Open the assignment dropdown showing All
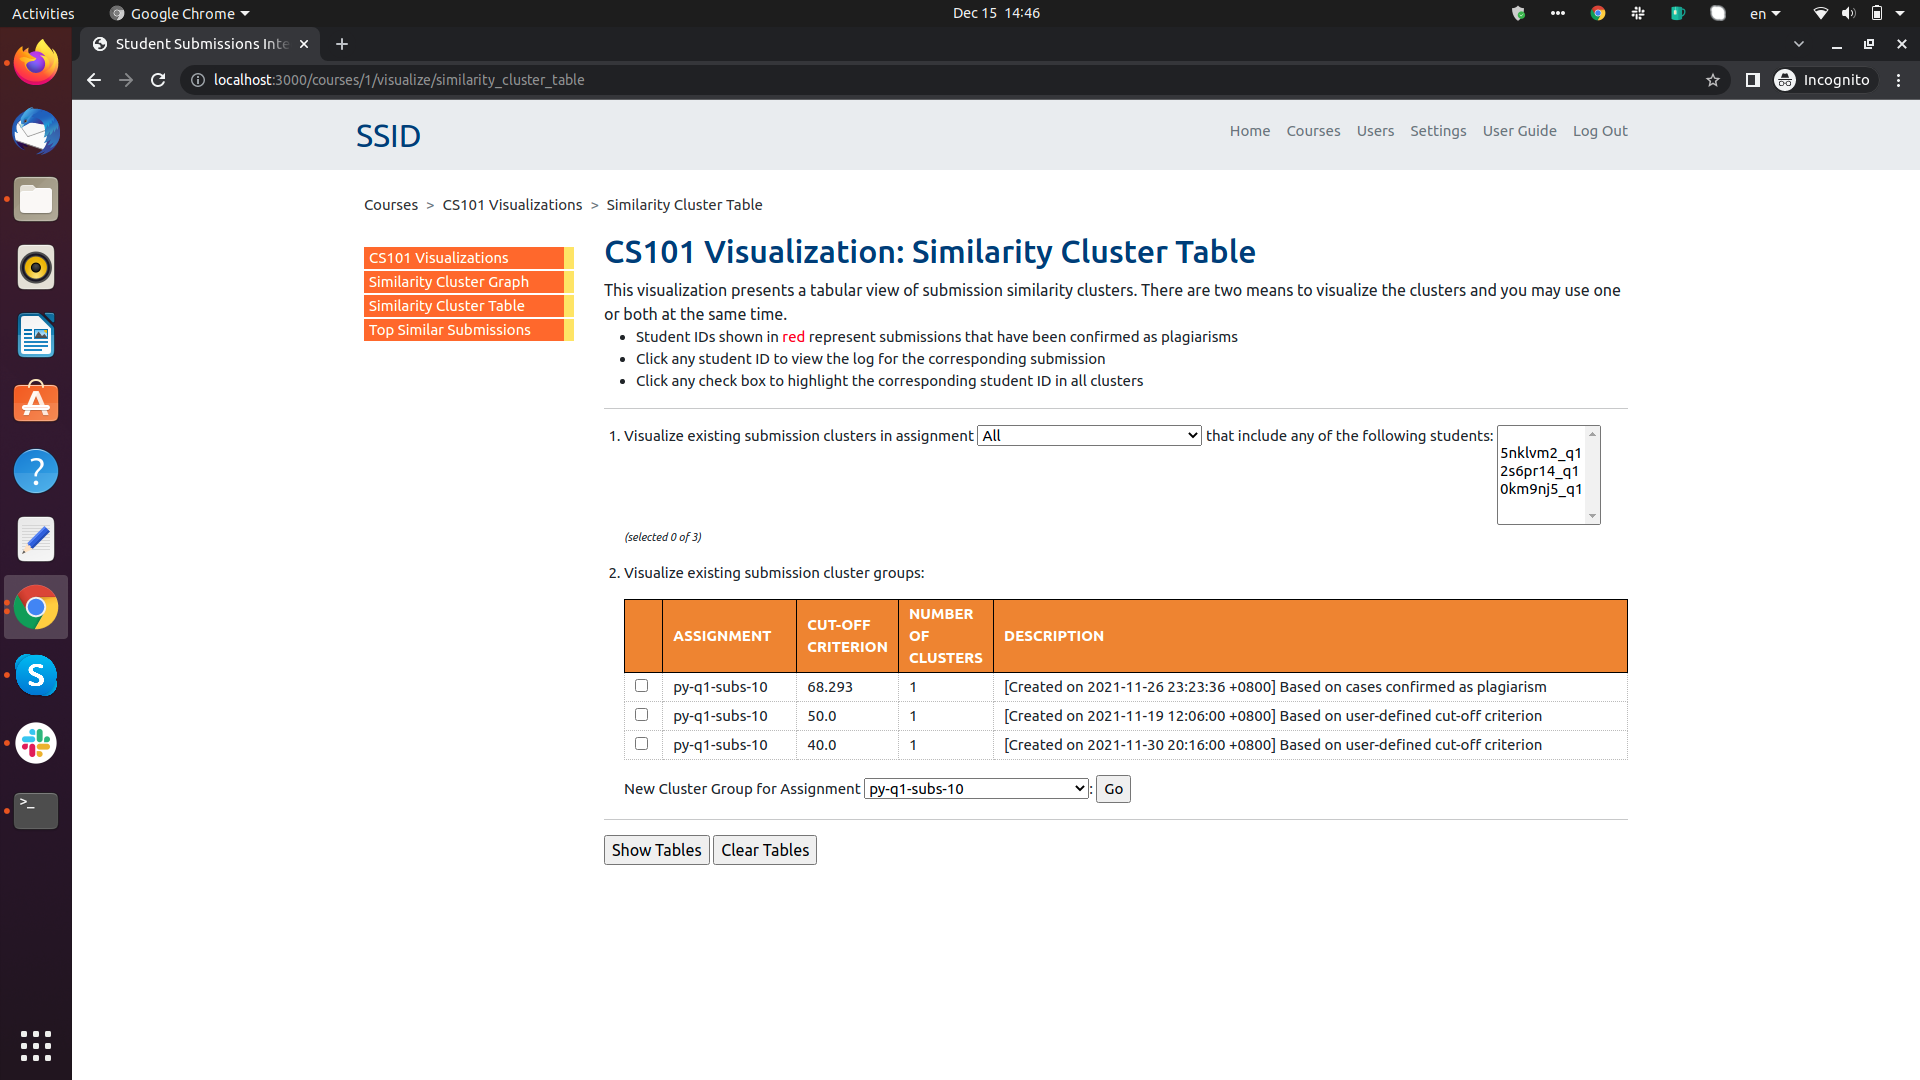This screenshot has height=1080, width=1920. pyautogui.click(x=1088, y=435)
